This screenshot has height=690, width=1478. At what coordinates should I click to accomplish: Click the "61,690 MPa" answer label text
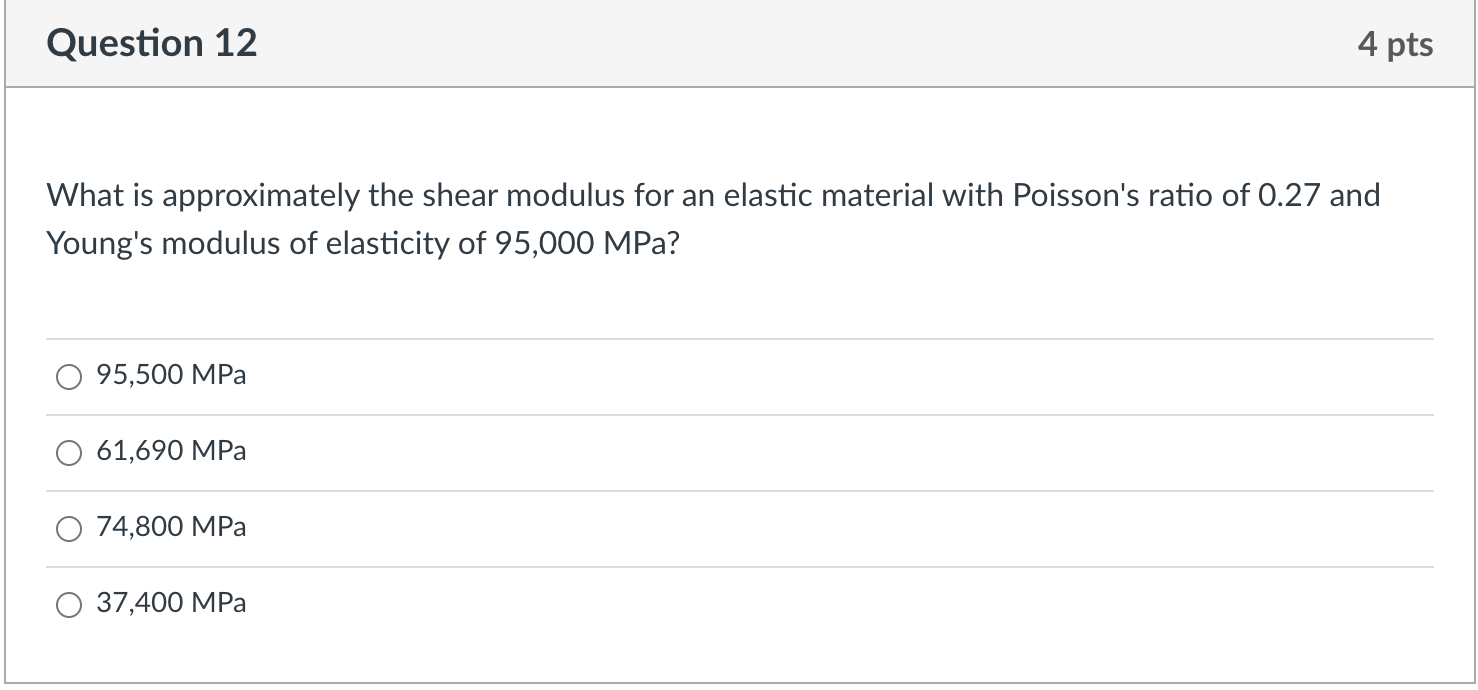[171, 452]
